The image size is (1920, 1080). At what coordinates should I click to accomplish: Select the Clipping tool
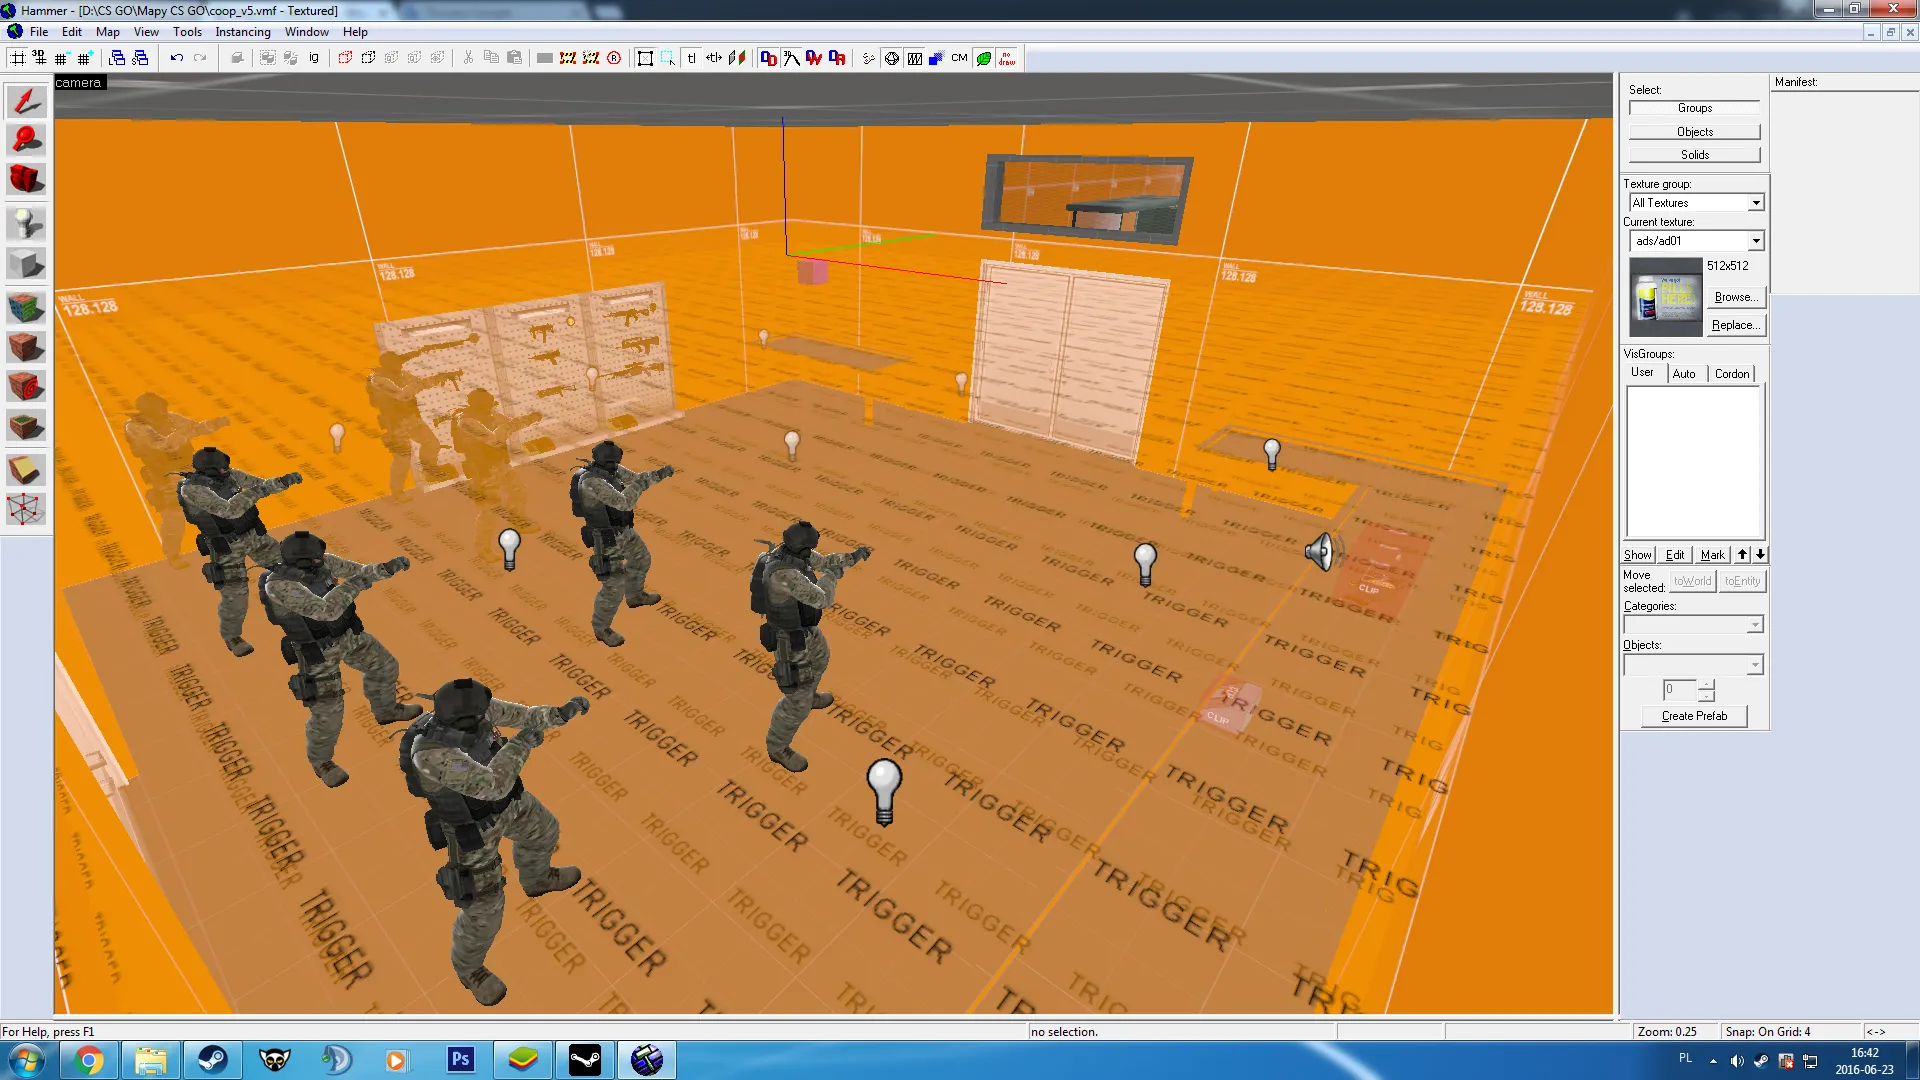click(x=27, y=469)
